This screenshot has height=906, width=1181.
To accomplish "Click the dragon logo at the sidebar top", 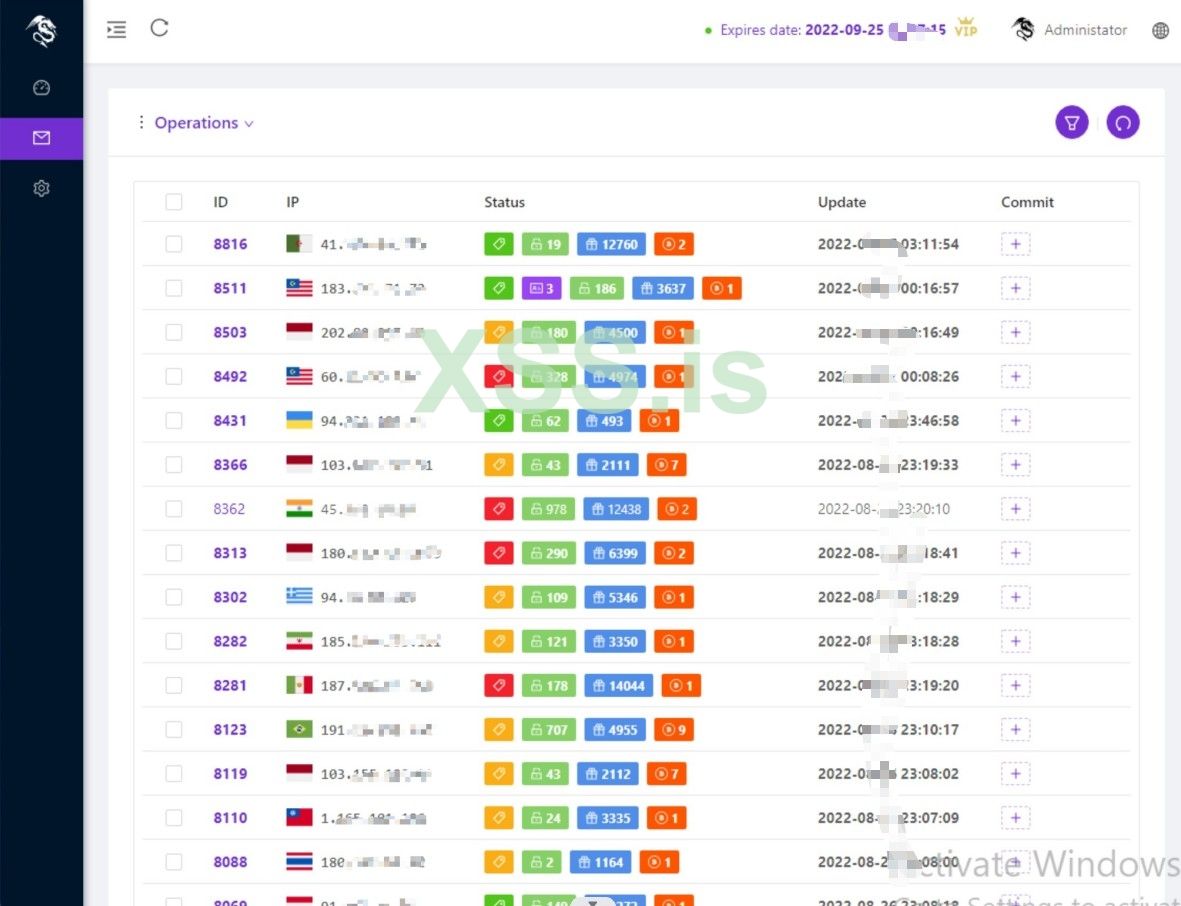I will tap(41, 31).
